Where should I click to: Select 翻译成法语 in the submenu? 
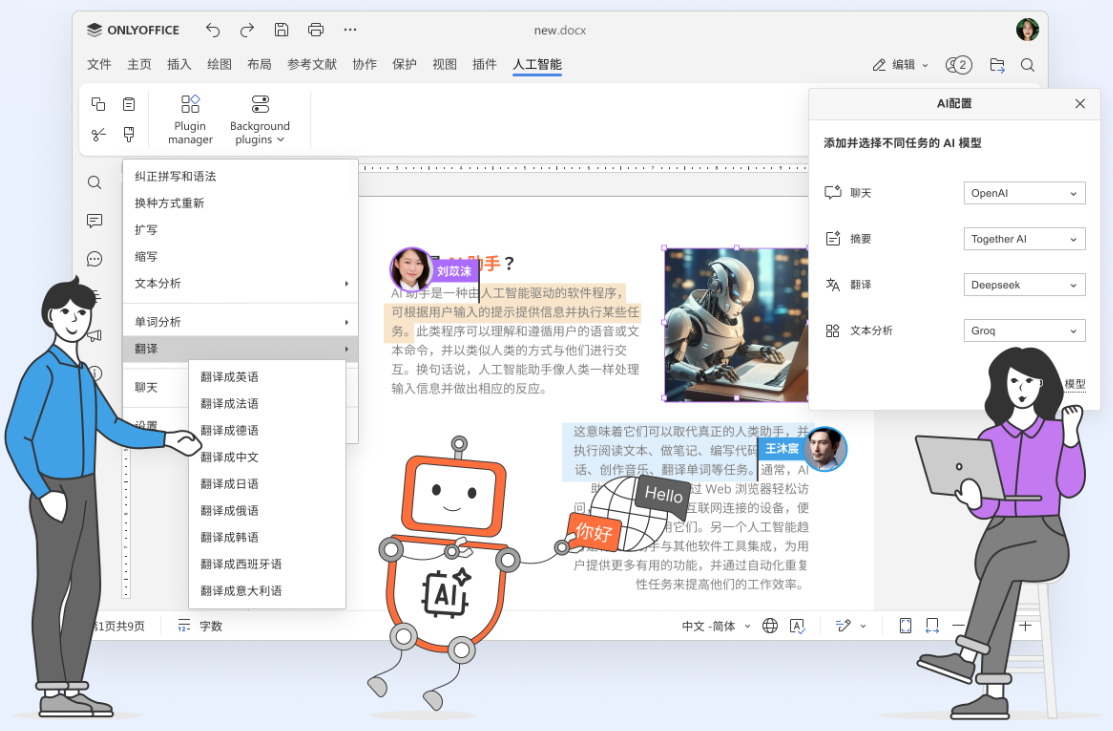267,404
